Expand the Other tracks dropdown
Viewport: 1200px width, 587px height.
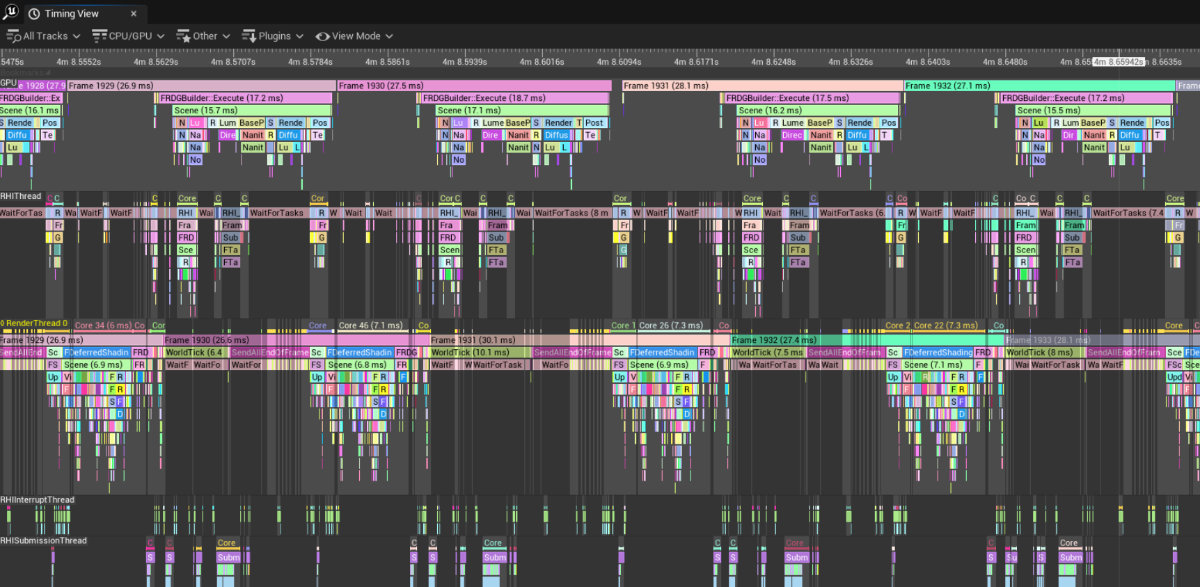click(204, 36)
